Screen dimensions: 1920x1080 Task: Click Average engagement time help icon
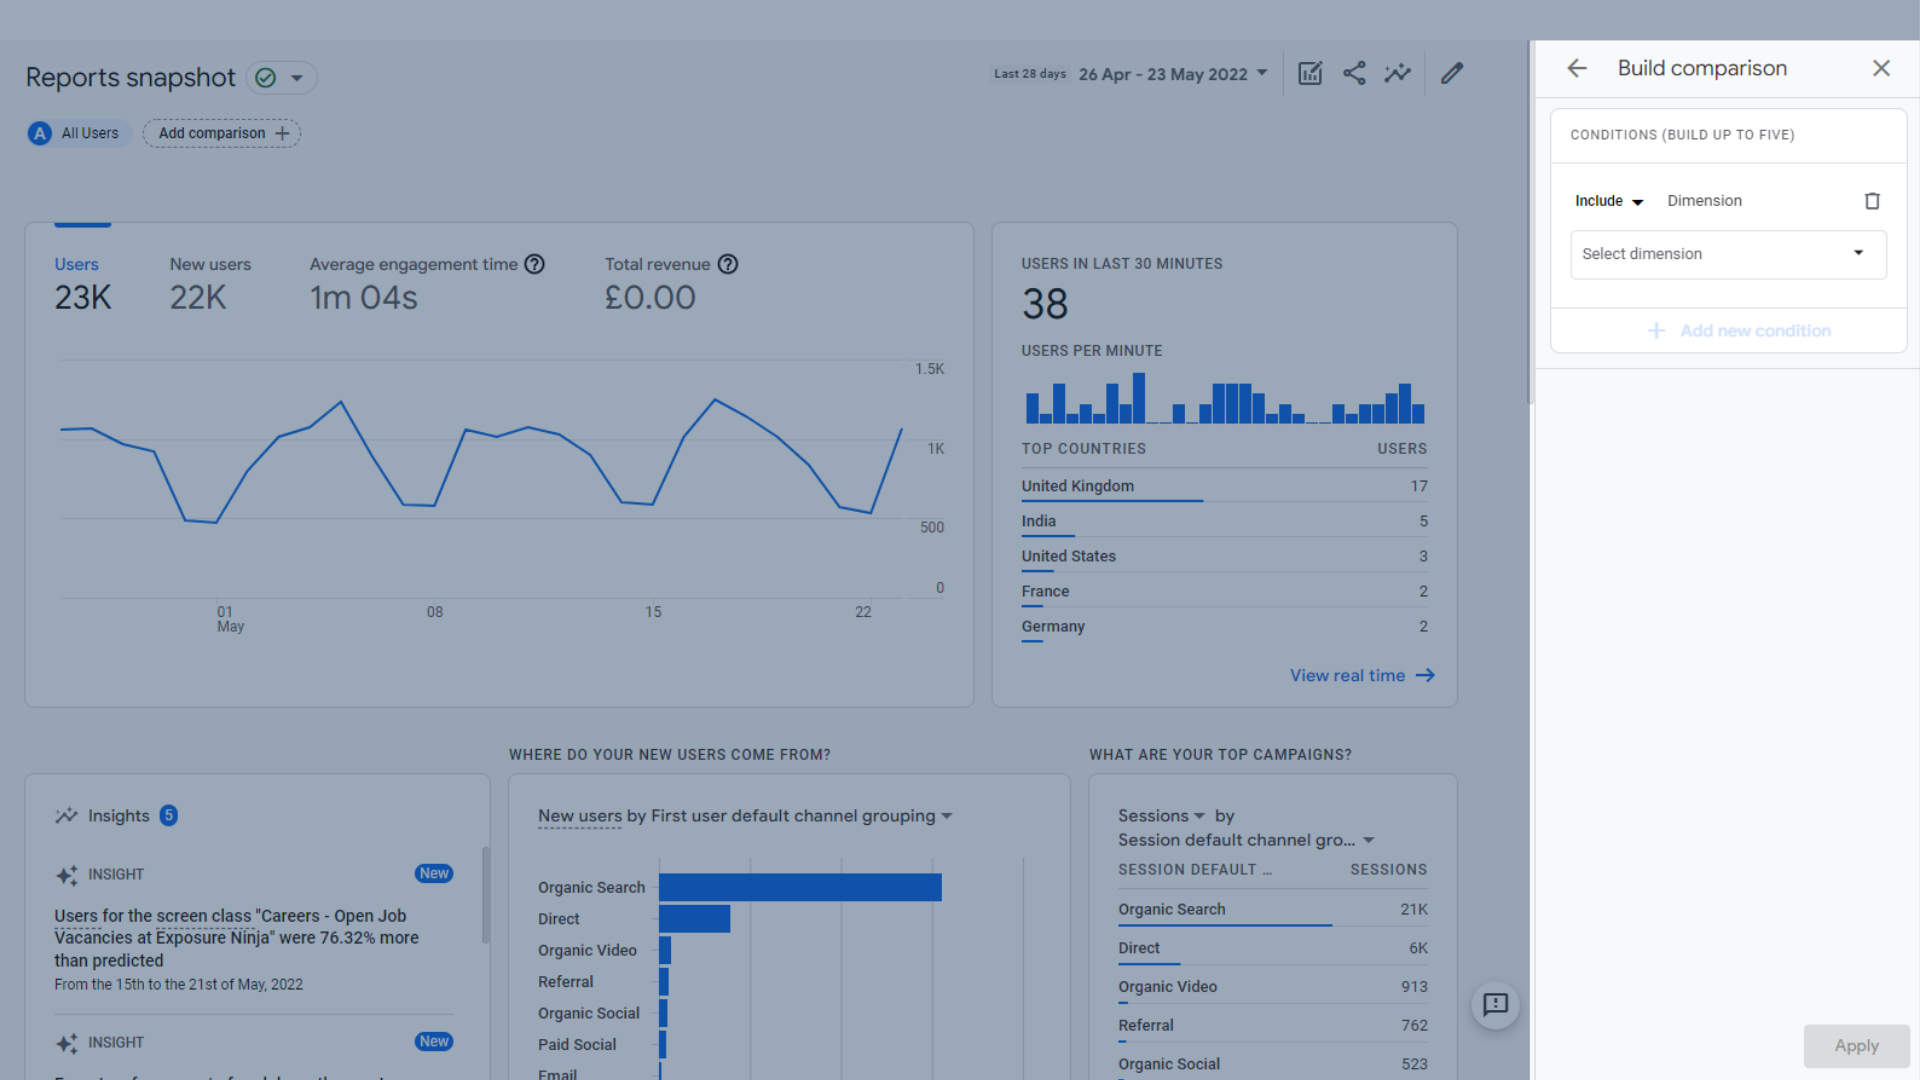point(535,264)
